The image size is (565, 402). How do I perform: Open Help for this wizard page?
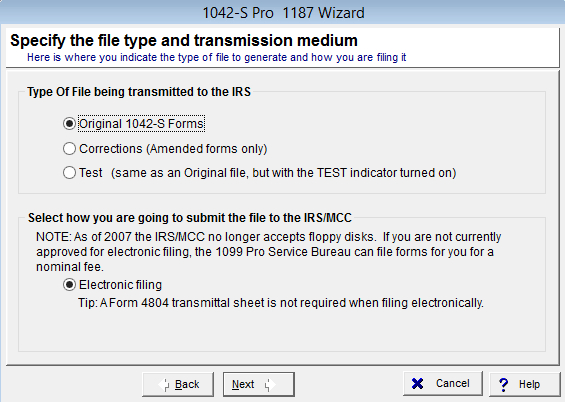tap(525, 384)
